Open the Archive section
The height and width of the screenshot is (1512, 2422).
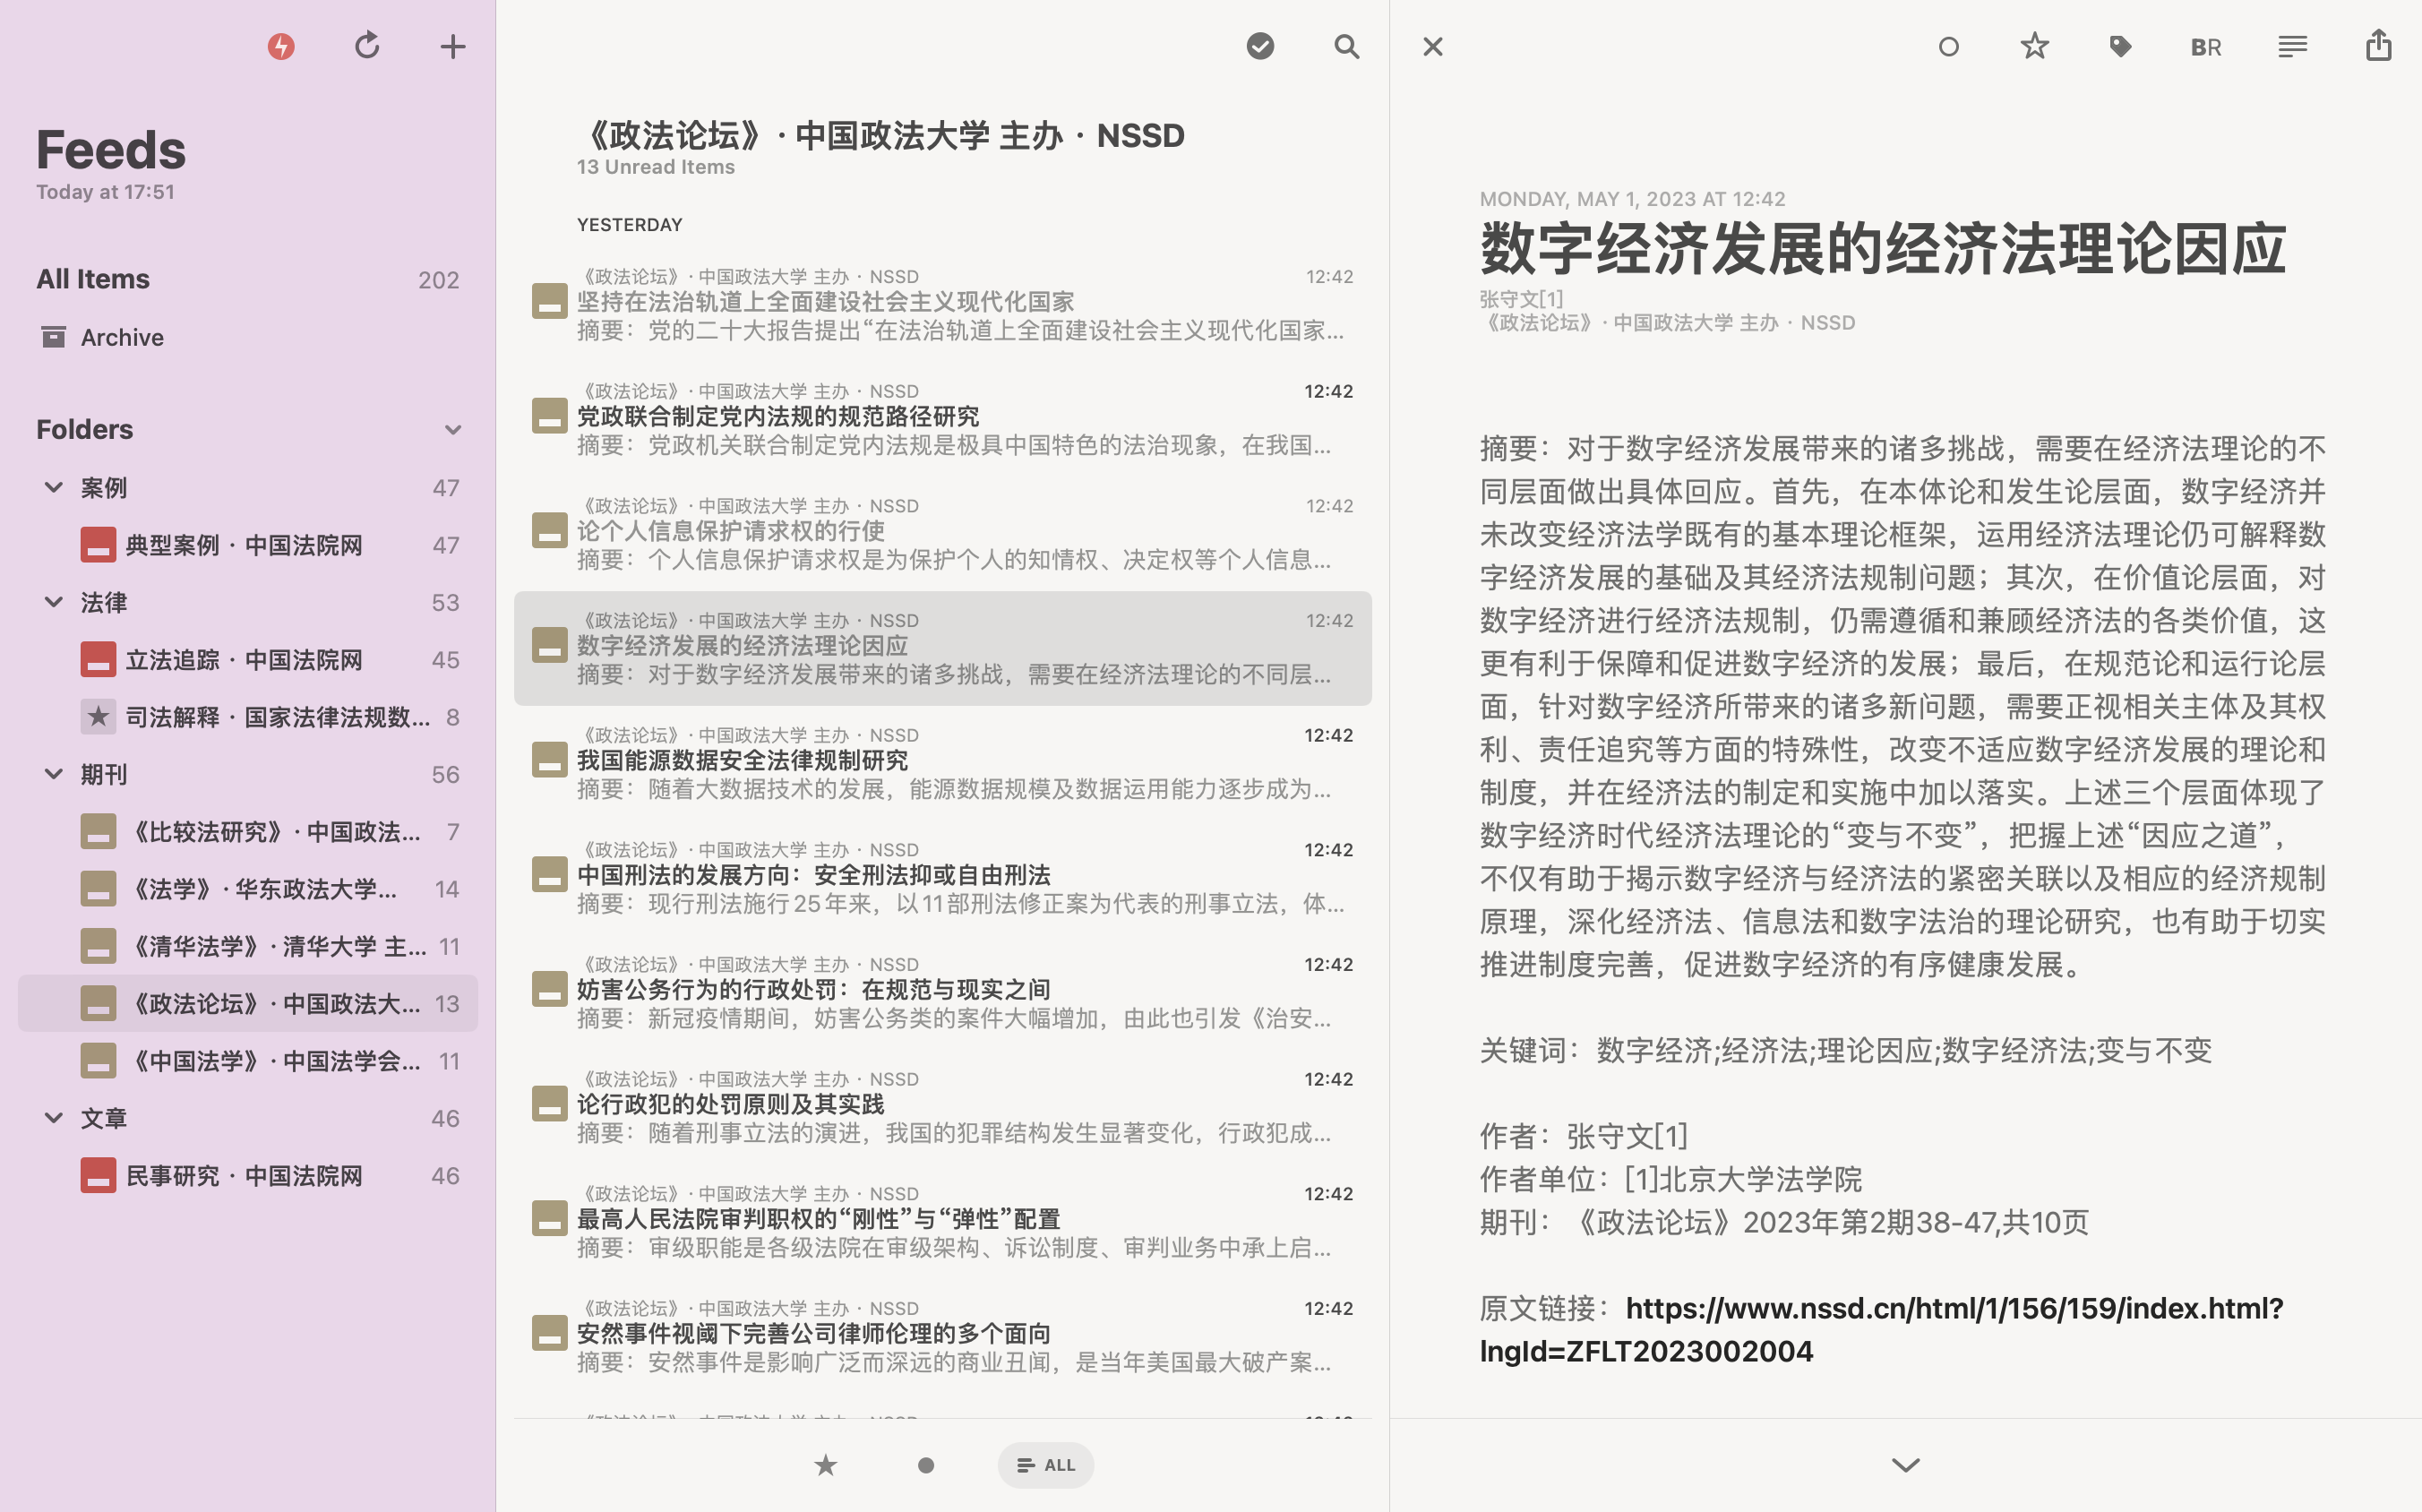[122, 337]
